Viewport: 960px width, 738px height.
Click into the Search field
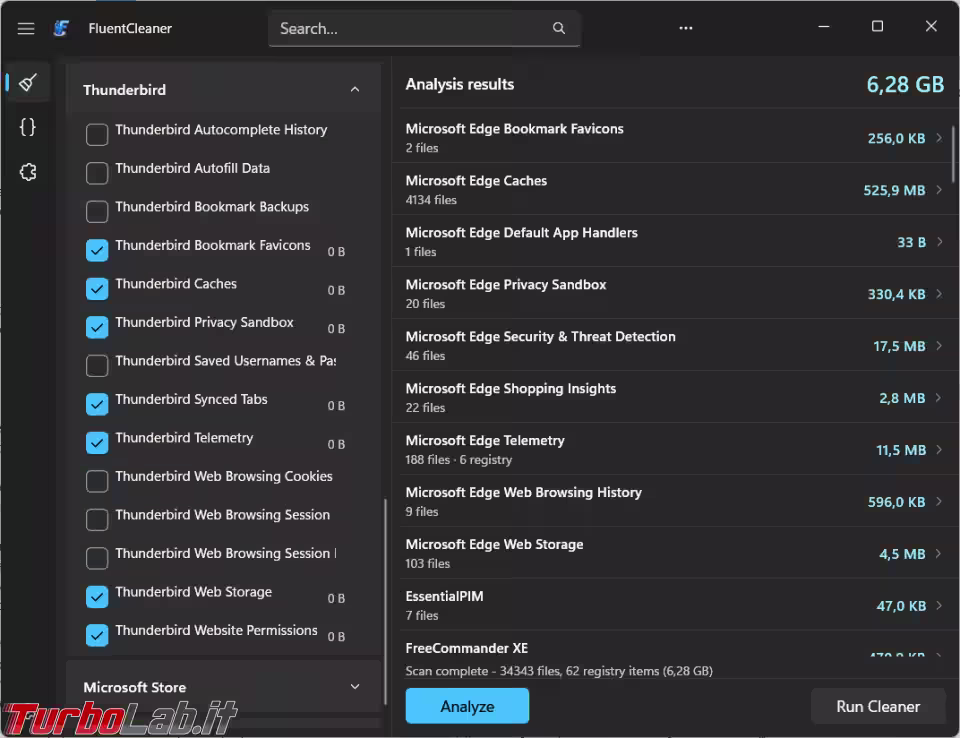pos(424,28)
